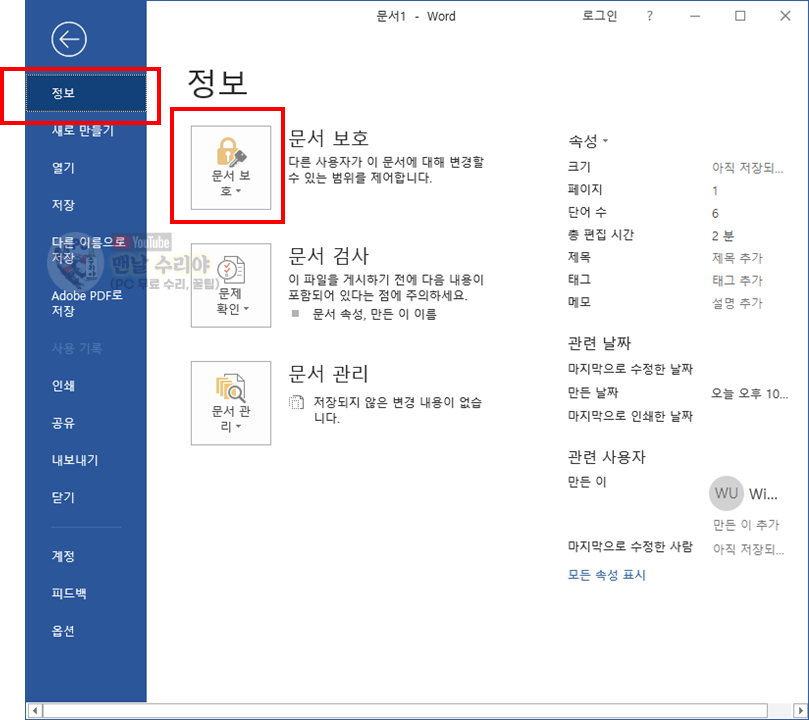The image size is (809, 720).
Task: Click 제목 추가 title field
Action: coord(737,258)
